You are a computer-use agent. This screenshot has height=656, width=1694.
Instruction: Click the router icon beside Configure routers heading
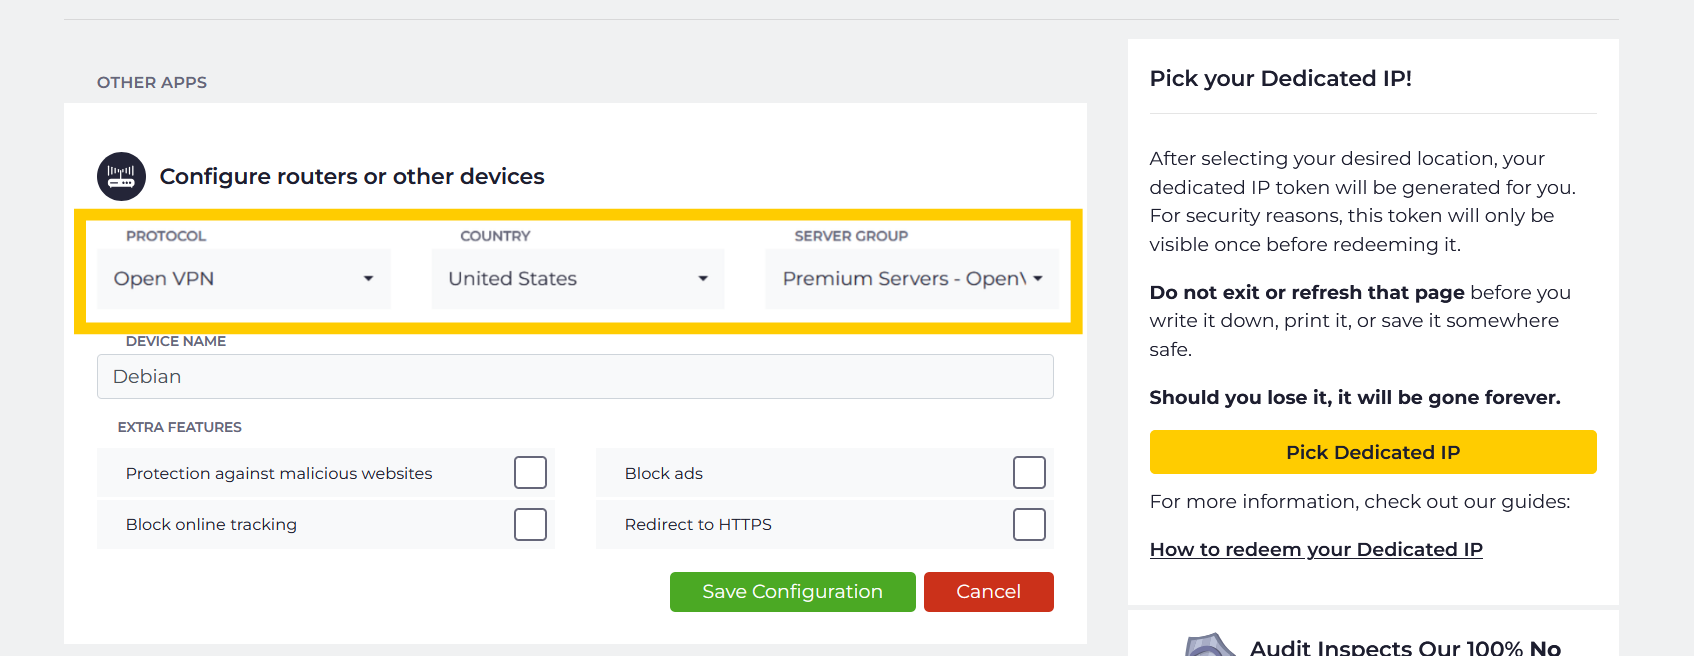coord(121,177)
